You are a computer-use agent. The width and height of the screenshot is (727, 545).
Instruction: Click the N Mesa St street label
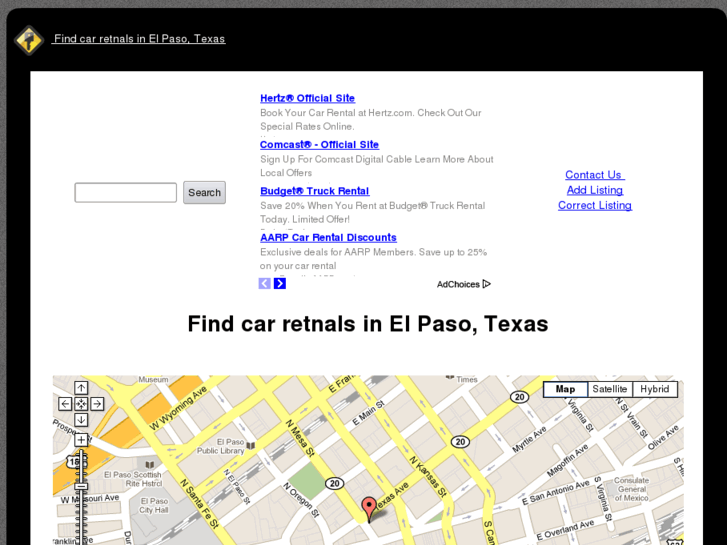[300, 438]
